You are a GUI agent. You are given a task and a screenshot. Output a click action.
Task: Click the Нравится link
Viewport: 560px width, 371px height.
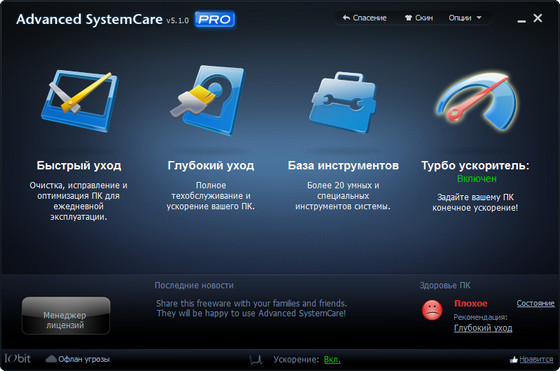[536, 359]
